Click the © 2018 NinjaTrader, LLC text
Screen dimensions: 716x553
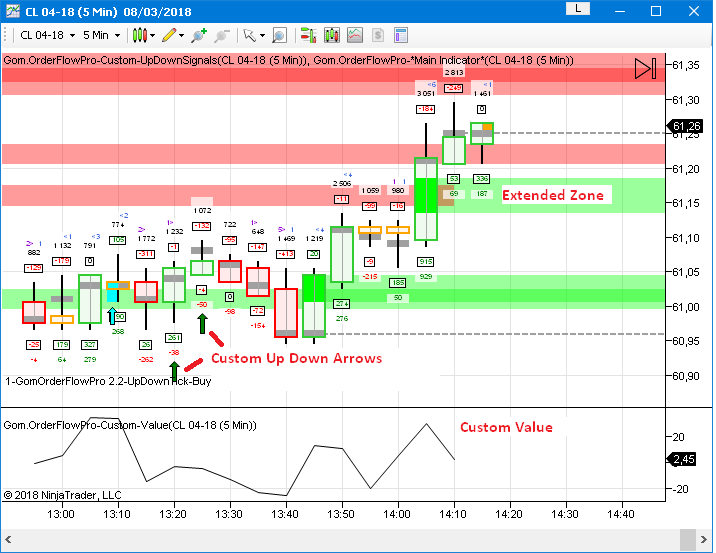(x=63, y=495)
